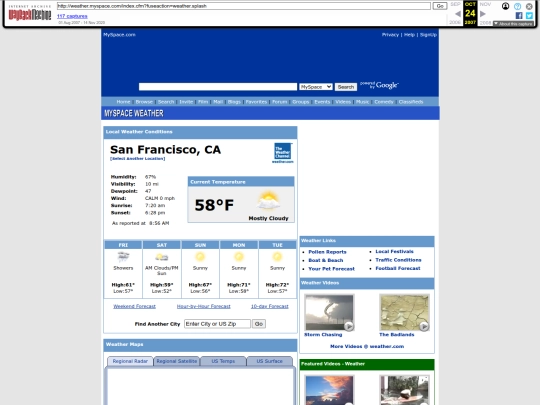Open the sunset sky featured video thumbnail
Image resolution: width=540 pixels, height=405 pixels.
pyautogui.click(x=329, y=390)
